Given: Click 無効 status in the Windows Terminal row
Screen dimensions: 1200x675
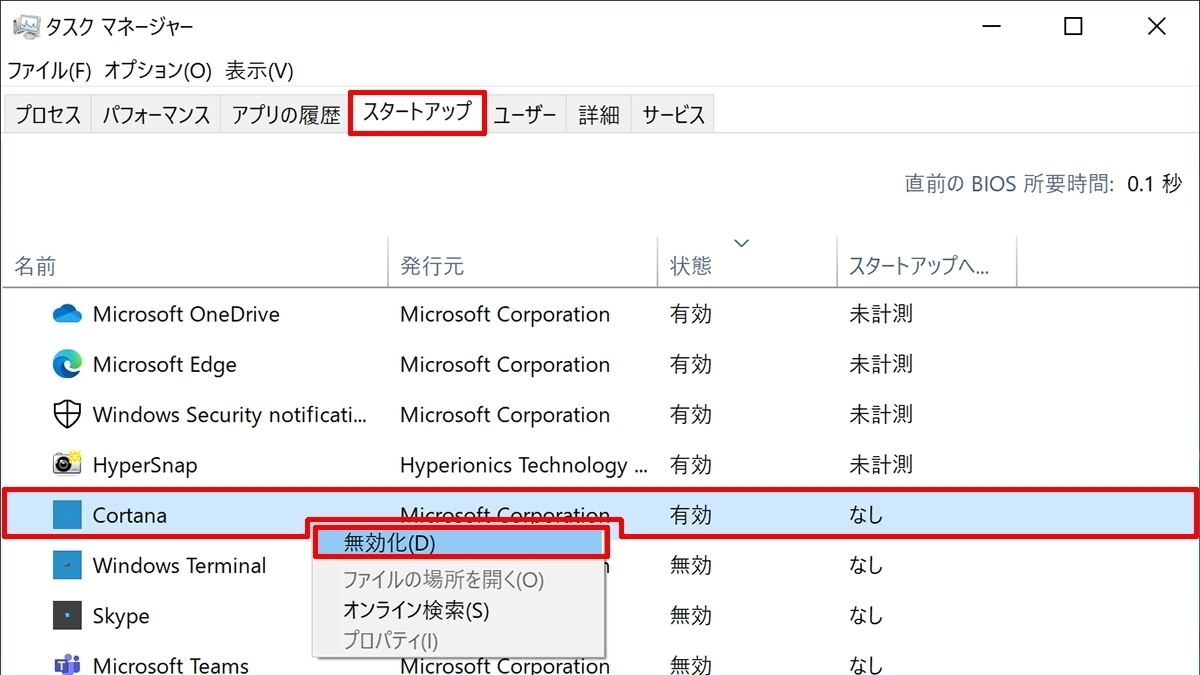Looking at the screenshot, I should [x=691, y=565].
